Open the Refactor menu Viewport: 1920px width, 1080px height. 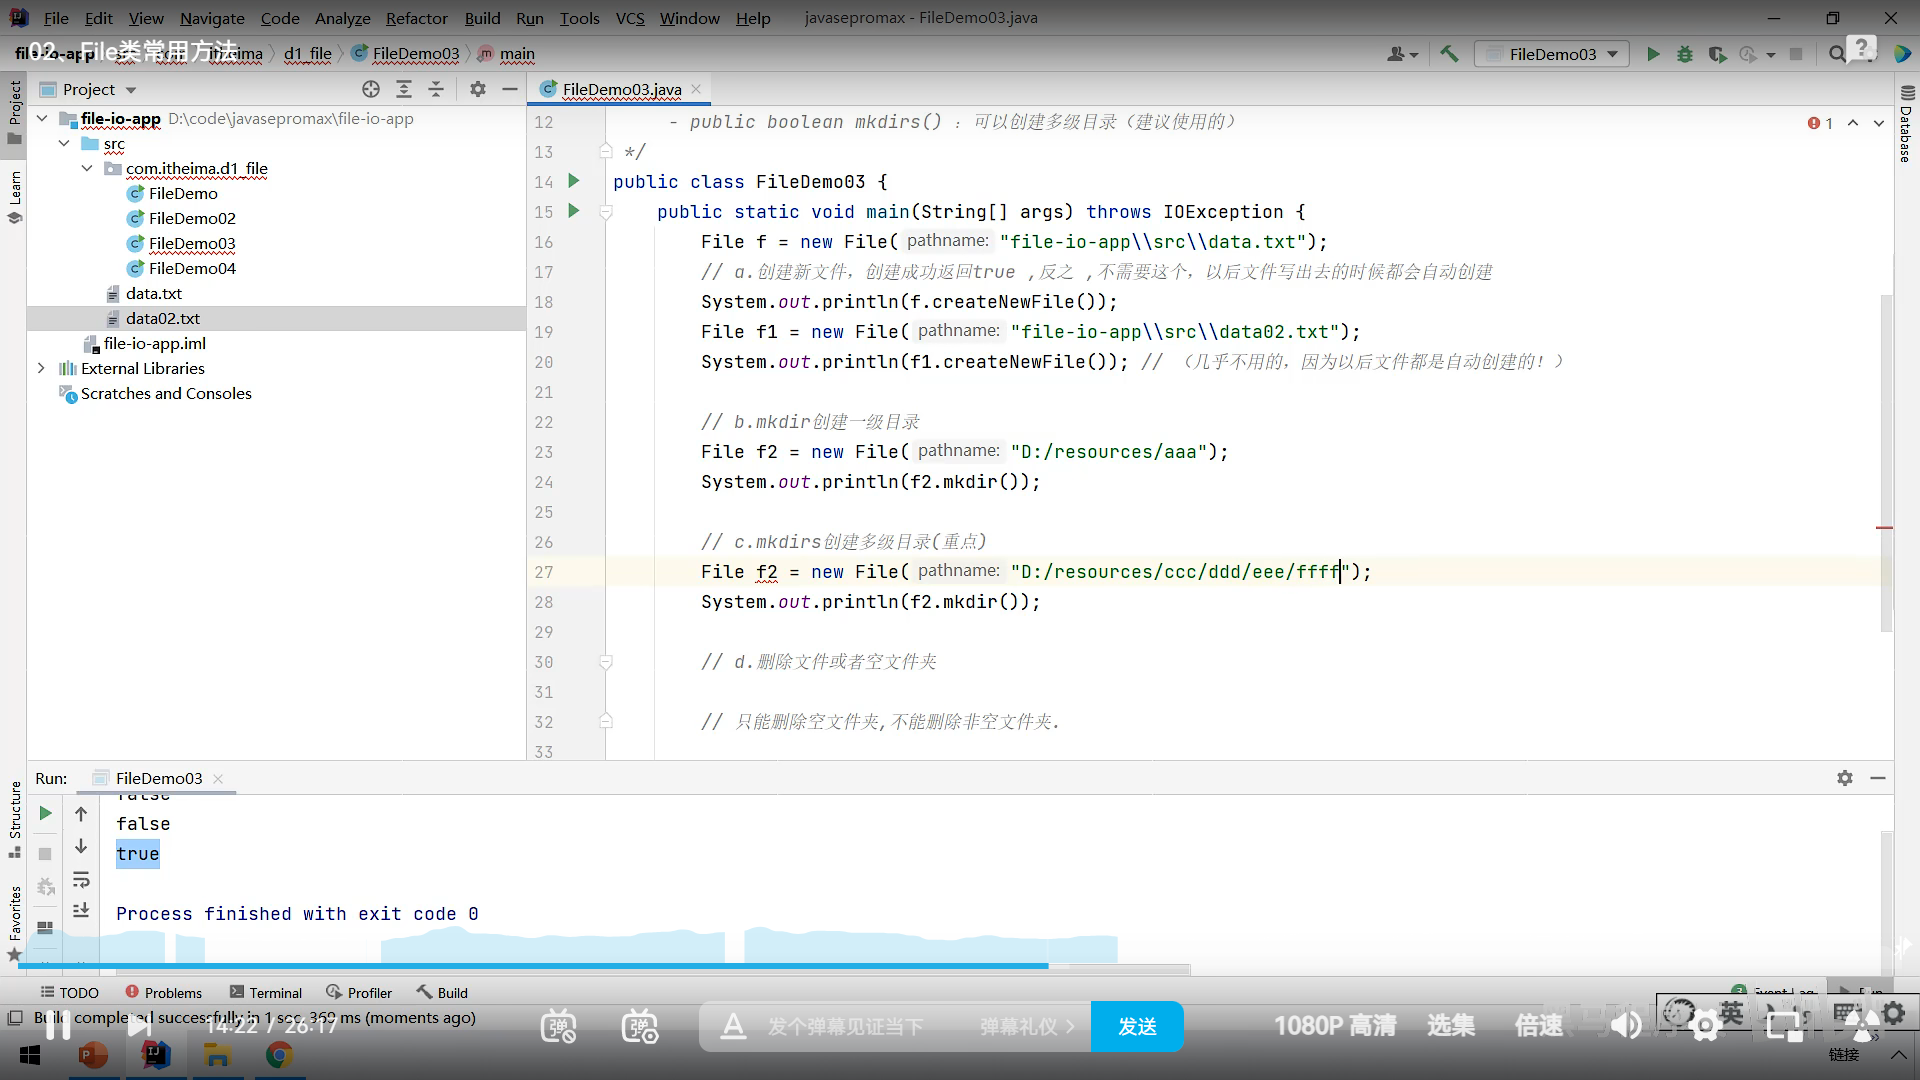tap(416, 18)
